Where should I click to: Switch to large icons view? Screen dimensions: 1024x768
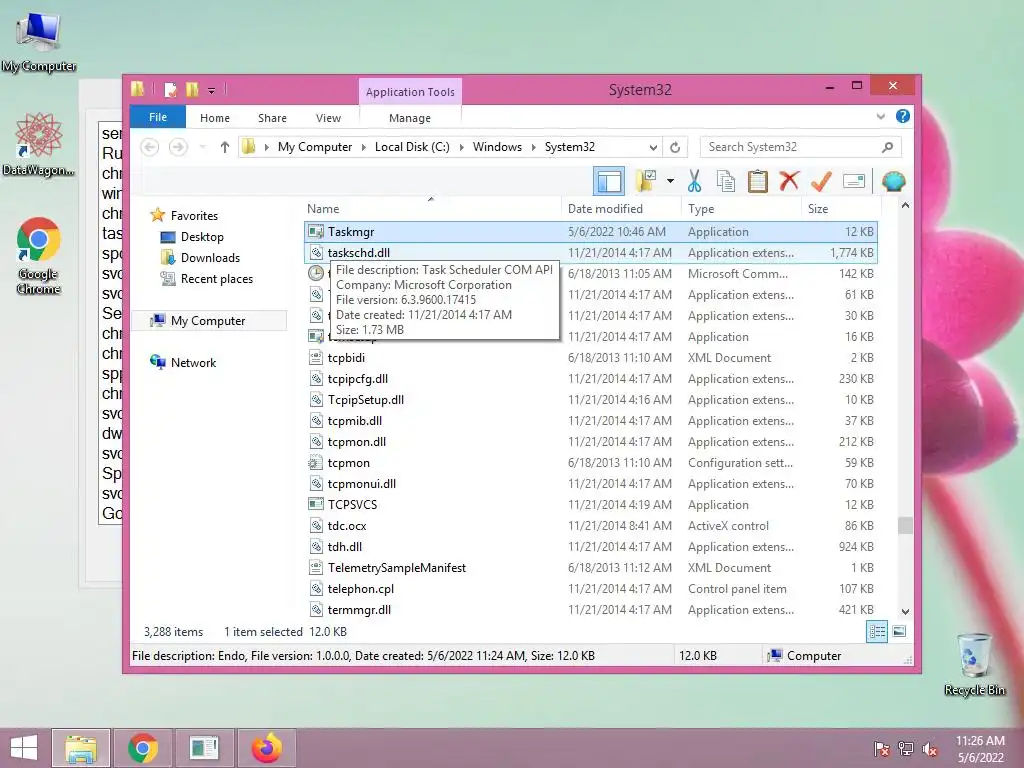[899, 632]
